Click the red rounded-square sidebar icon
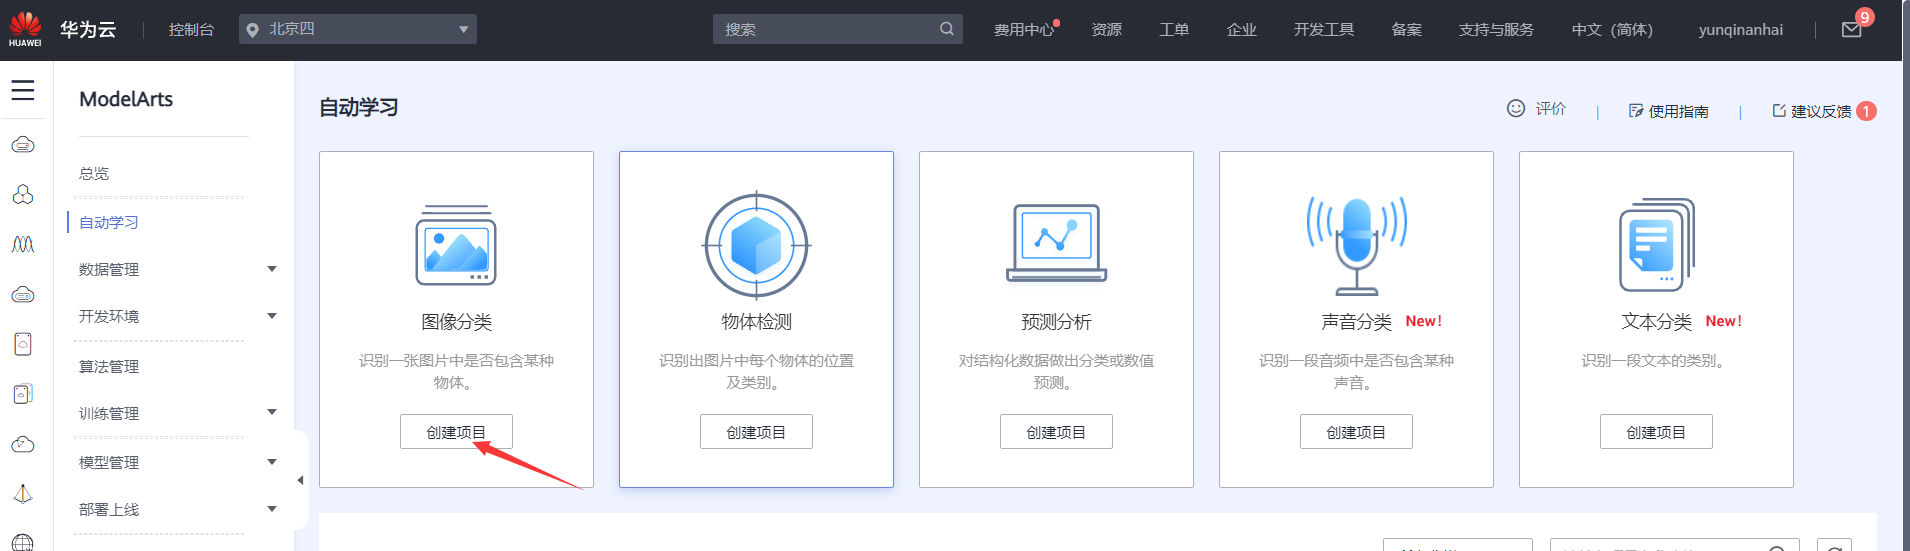 (23, 344)
